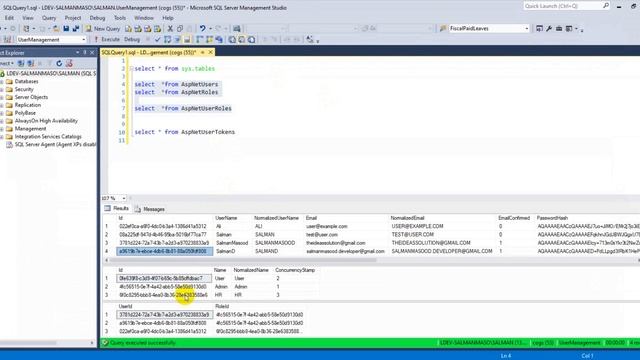Screen dimensions: 640x360
Task: Open the Window menu
Action: pyautogui.click(x=144, y=18)
